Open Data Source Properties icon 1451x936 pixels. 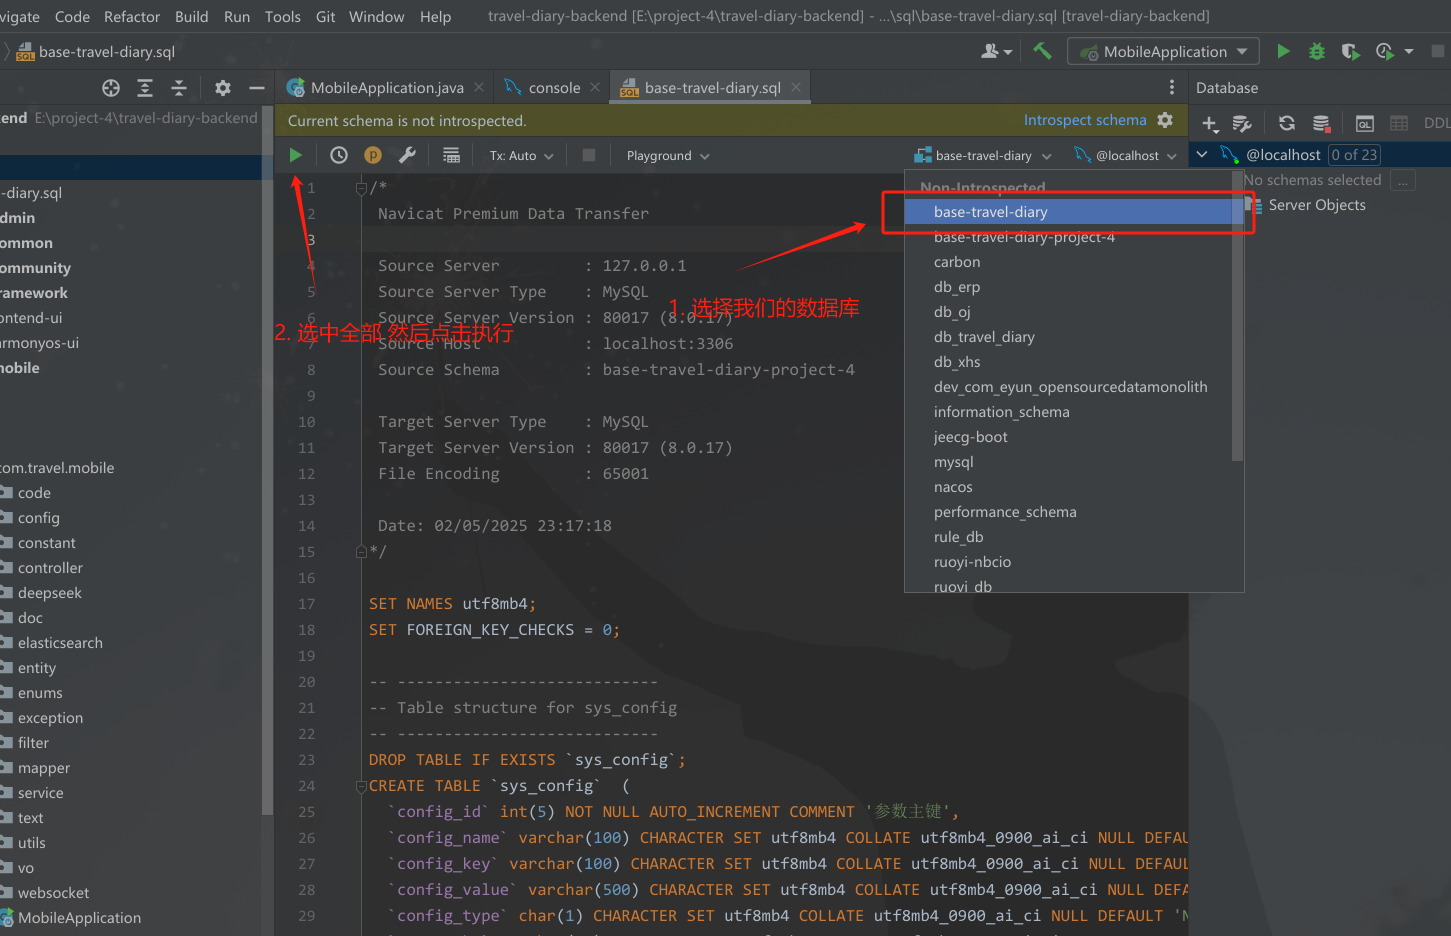[1242, 123]
